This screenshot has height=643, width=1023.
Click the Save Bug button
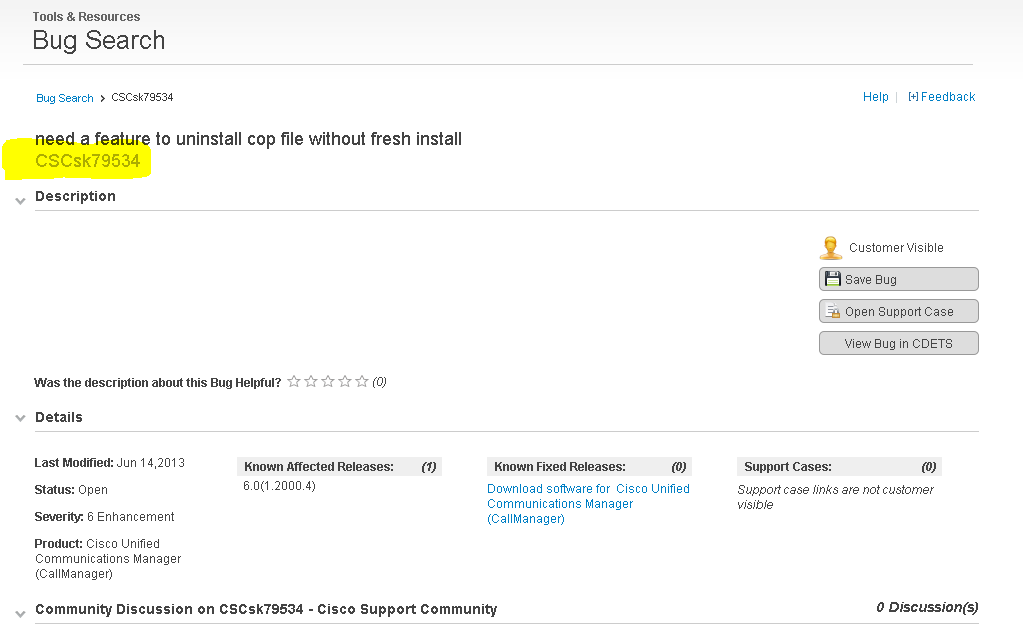tap(898, 279)
